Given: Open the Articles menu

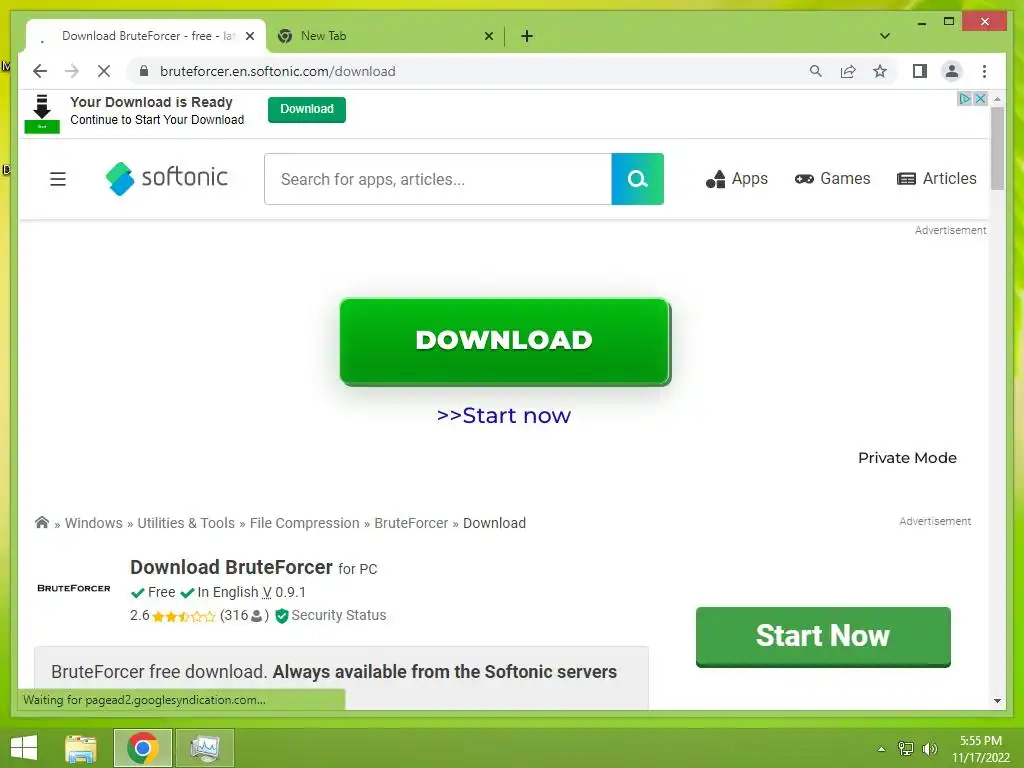Looking at the screenshot, I should 936,178.
